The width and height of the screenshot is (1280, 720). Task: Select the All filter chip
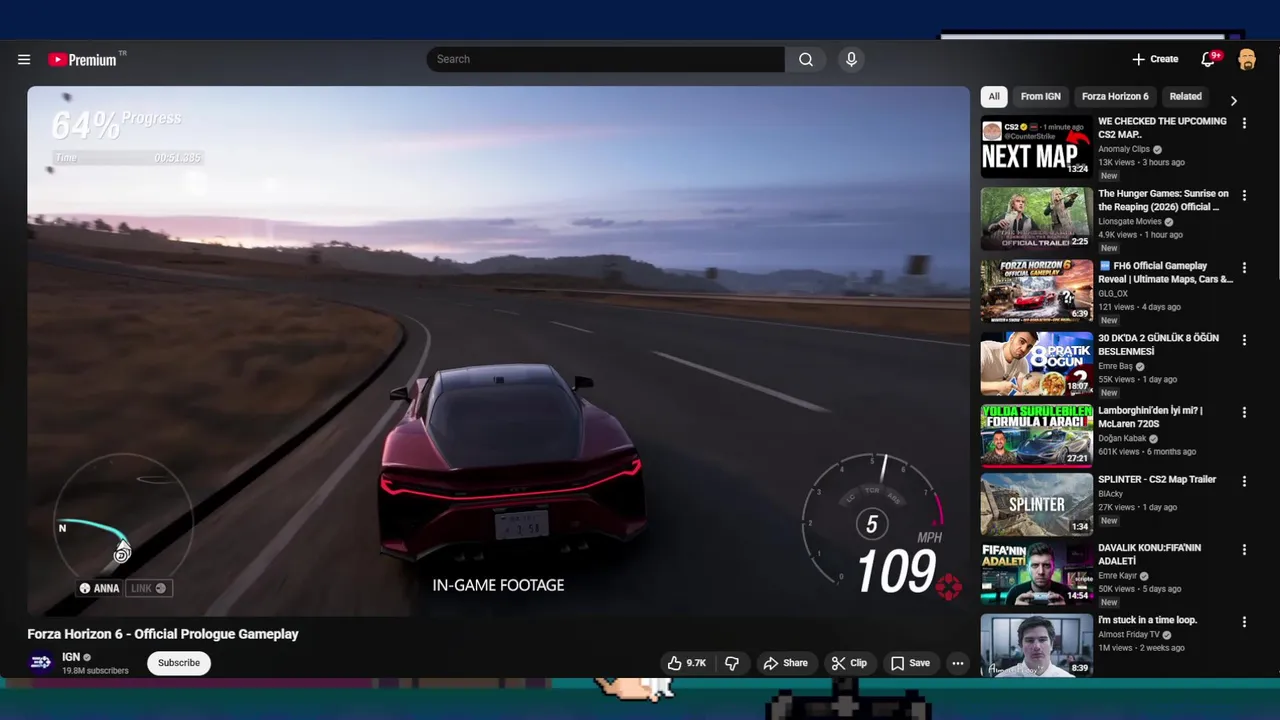pyautogui.click(x=994, y=97)
